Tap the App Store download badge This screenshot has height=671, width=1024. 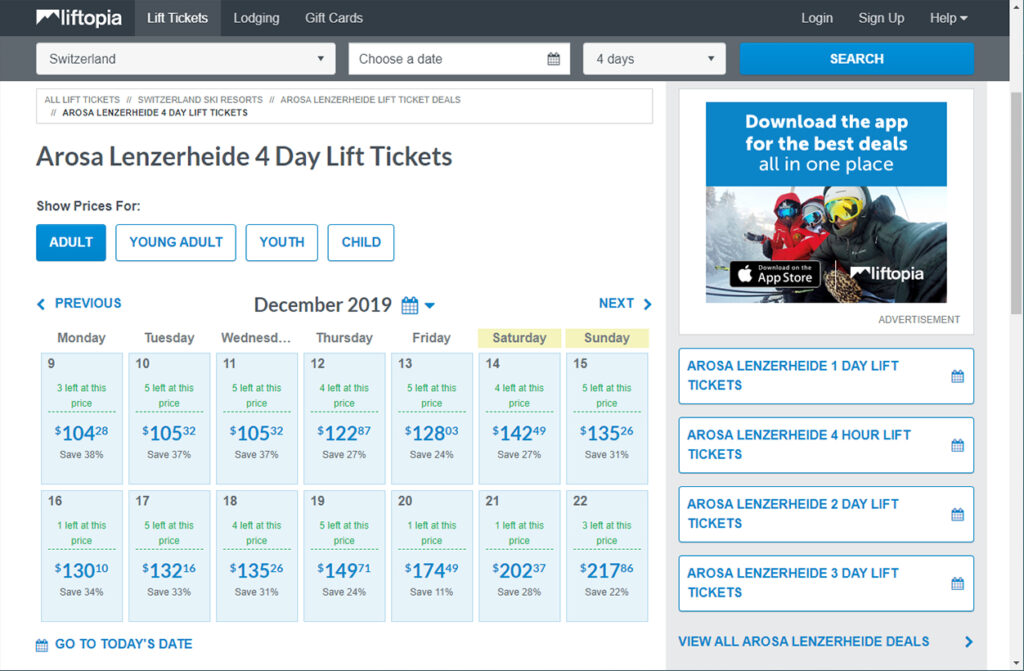[775, 274]
